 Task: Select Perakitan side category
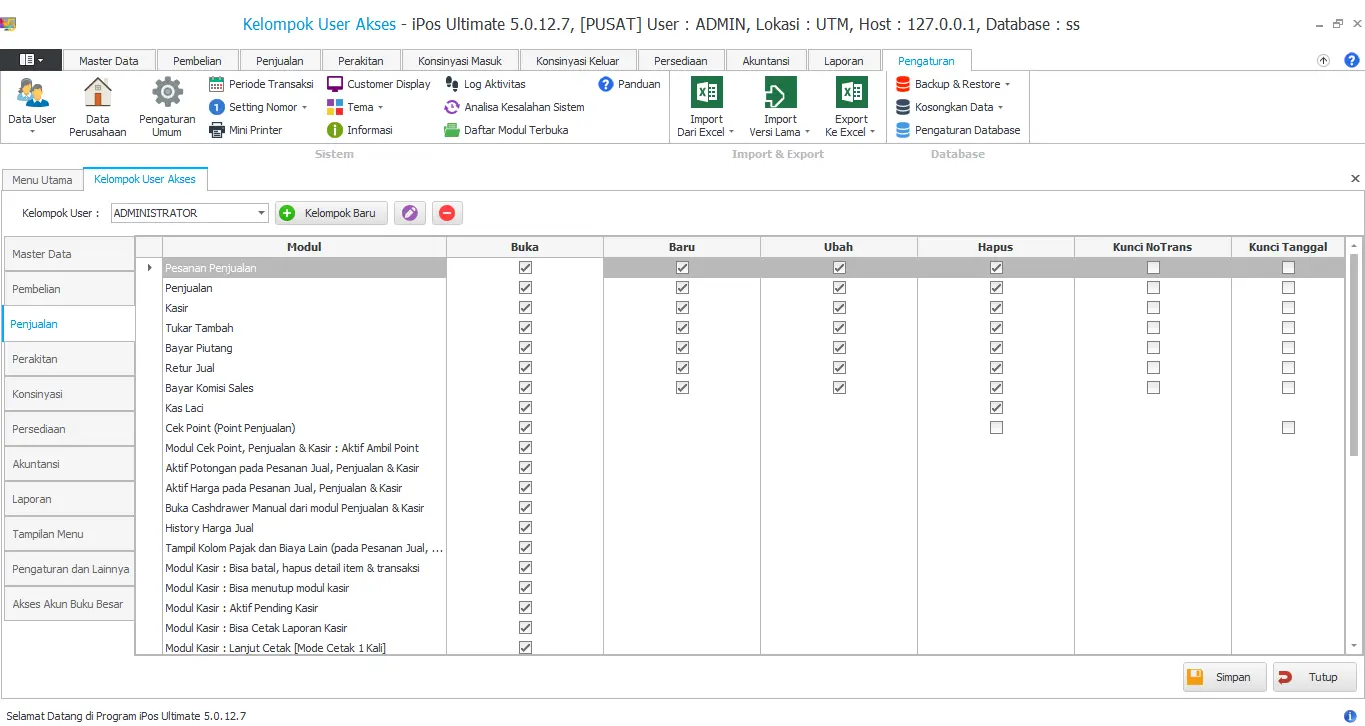point(69,359)
